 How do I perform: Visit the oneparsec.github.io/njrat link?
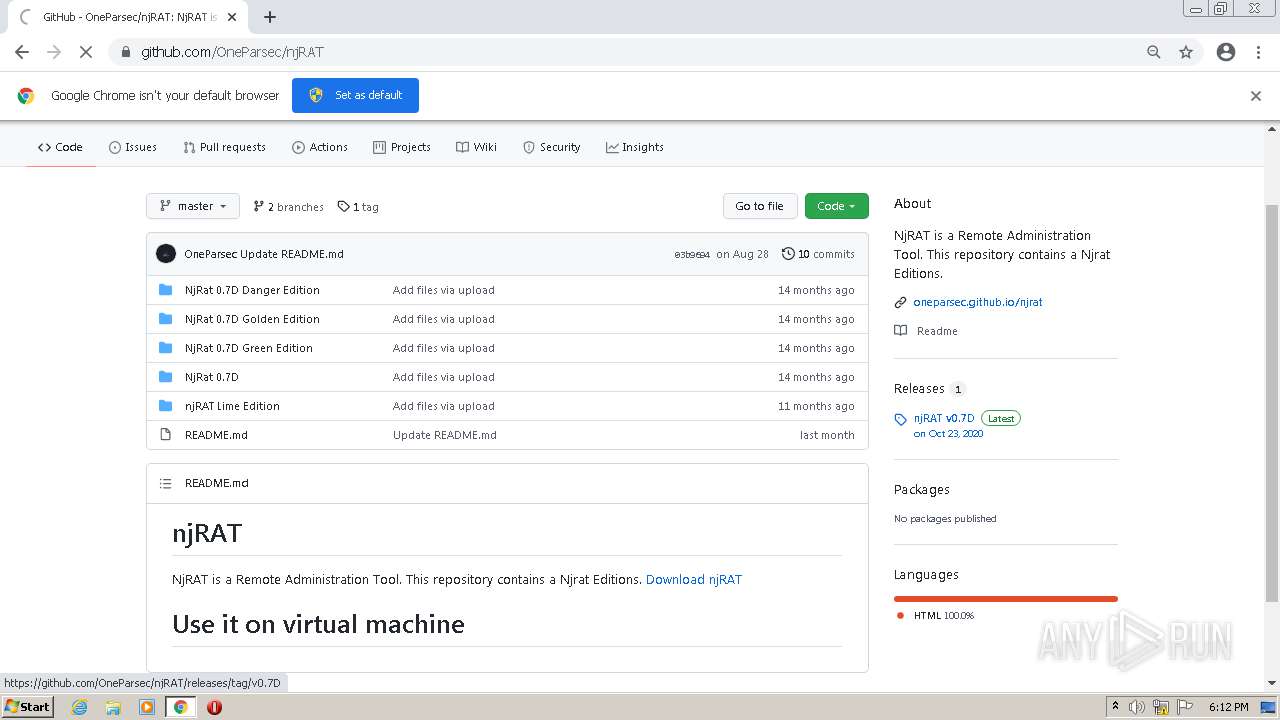pyautogui.click(x=978, y=302)
